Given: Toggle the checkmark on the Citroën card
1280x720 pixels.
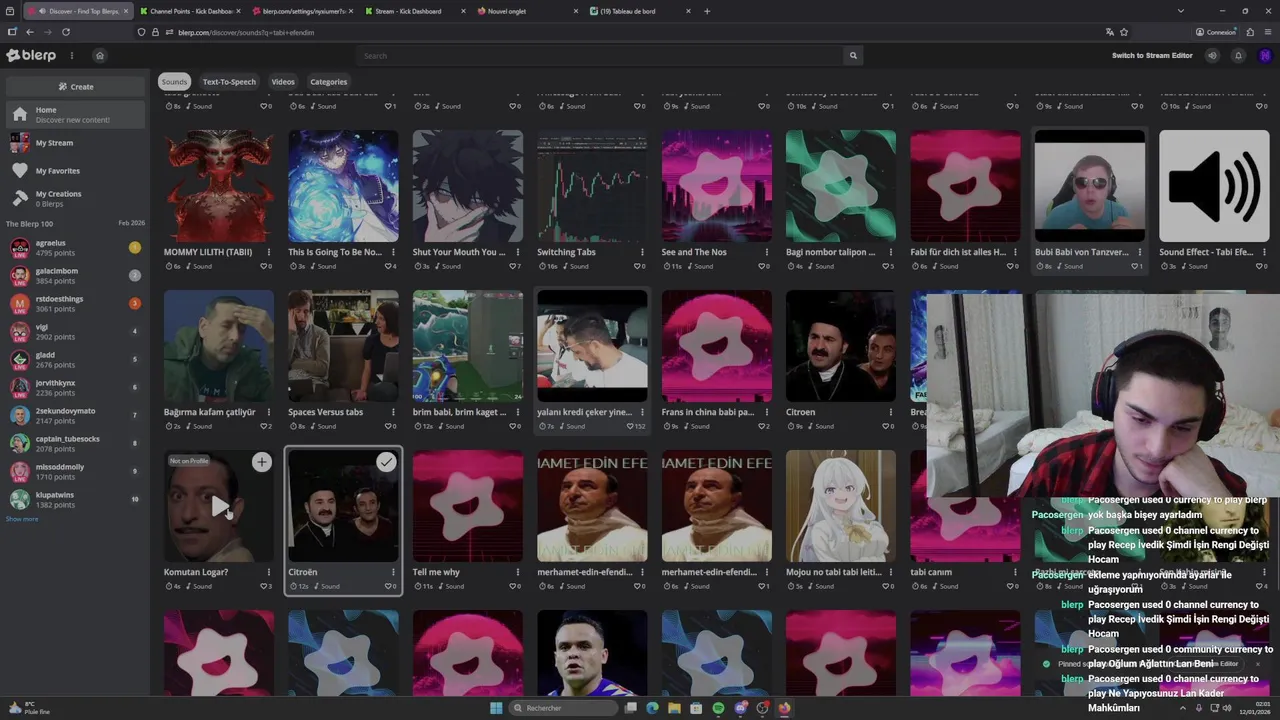Looking at the screenshot, I should [x=386, y=461].
